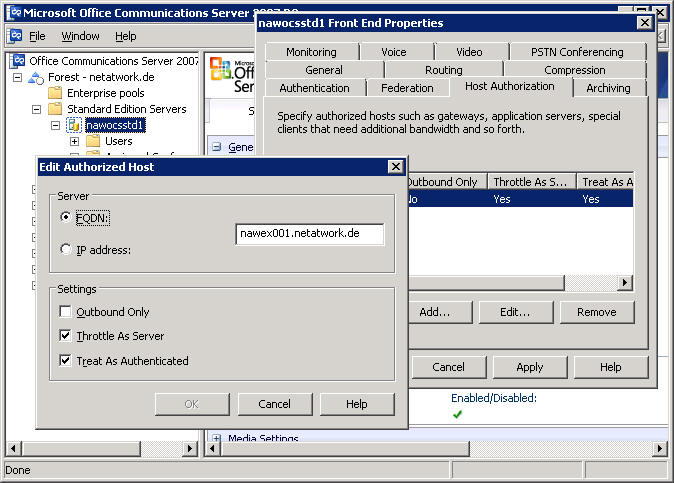
Task: Click Help in Front End Properties dialog
Action: pyautogui.click(x=610, y=367)
